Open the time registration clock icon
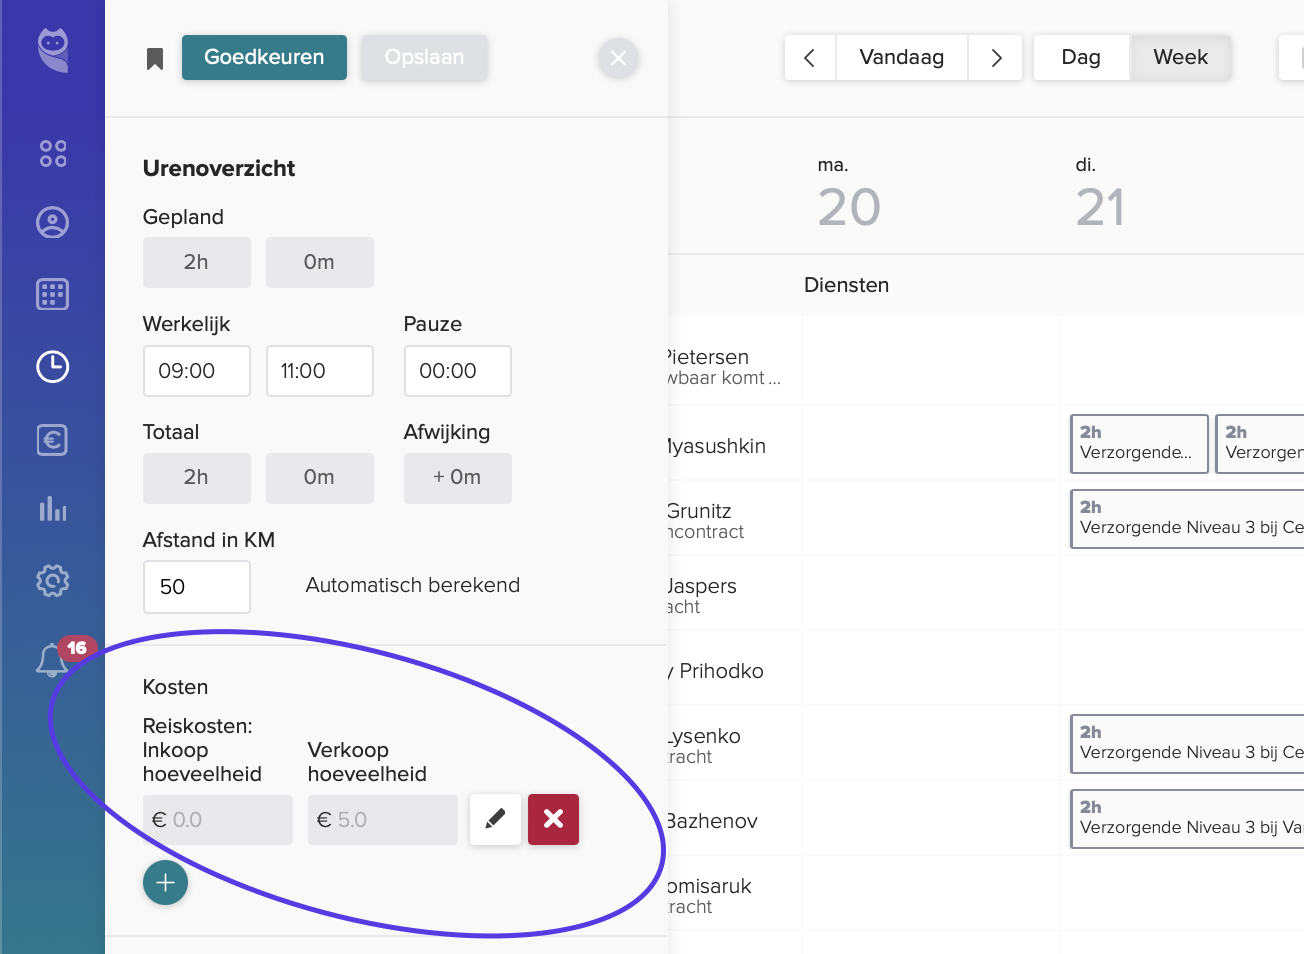This screenshot has height=954, width=1304. (x=53, y=367)
